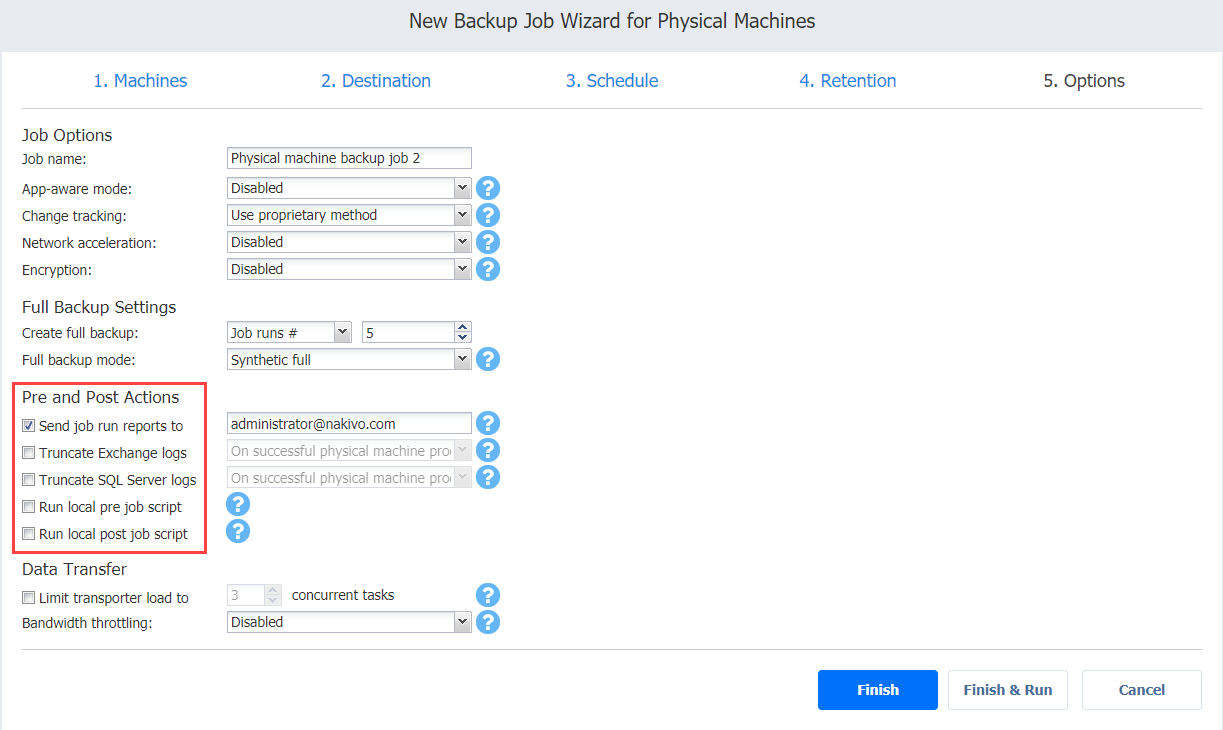Open help icon for Change tracking
This screenshot has height=730, width=1223.
tap(487, 215)
